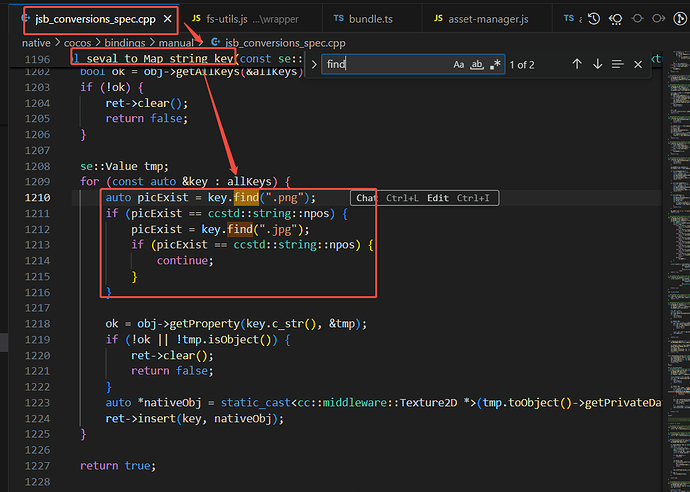This screenshot has height=492, width=690.
Task: Click 'nativeObj' argument on line 1224
Action: coord(242,419)
